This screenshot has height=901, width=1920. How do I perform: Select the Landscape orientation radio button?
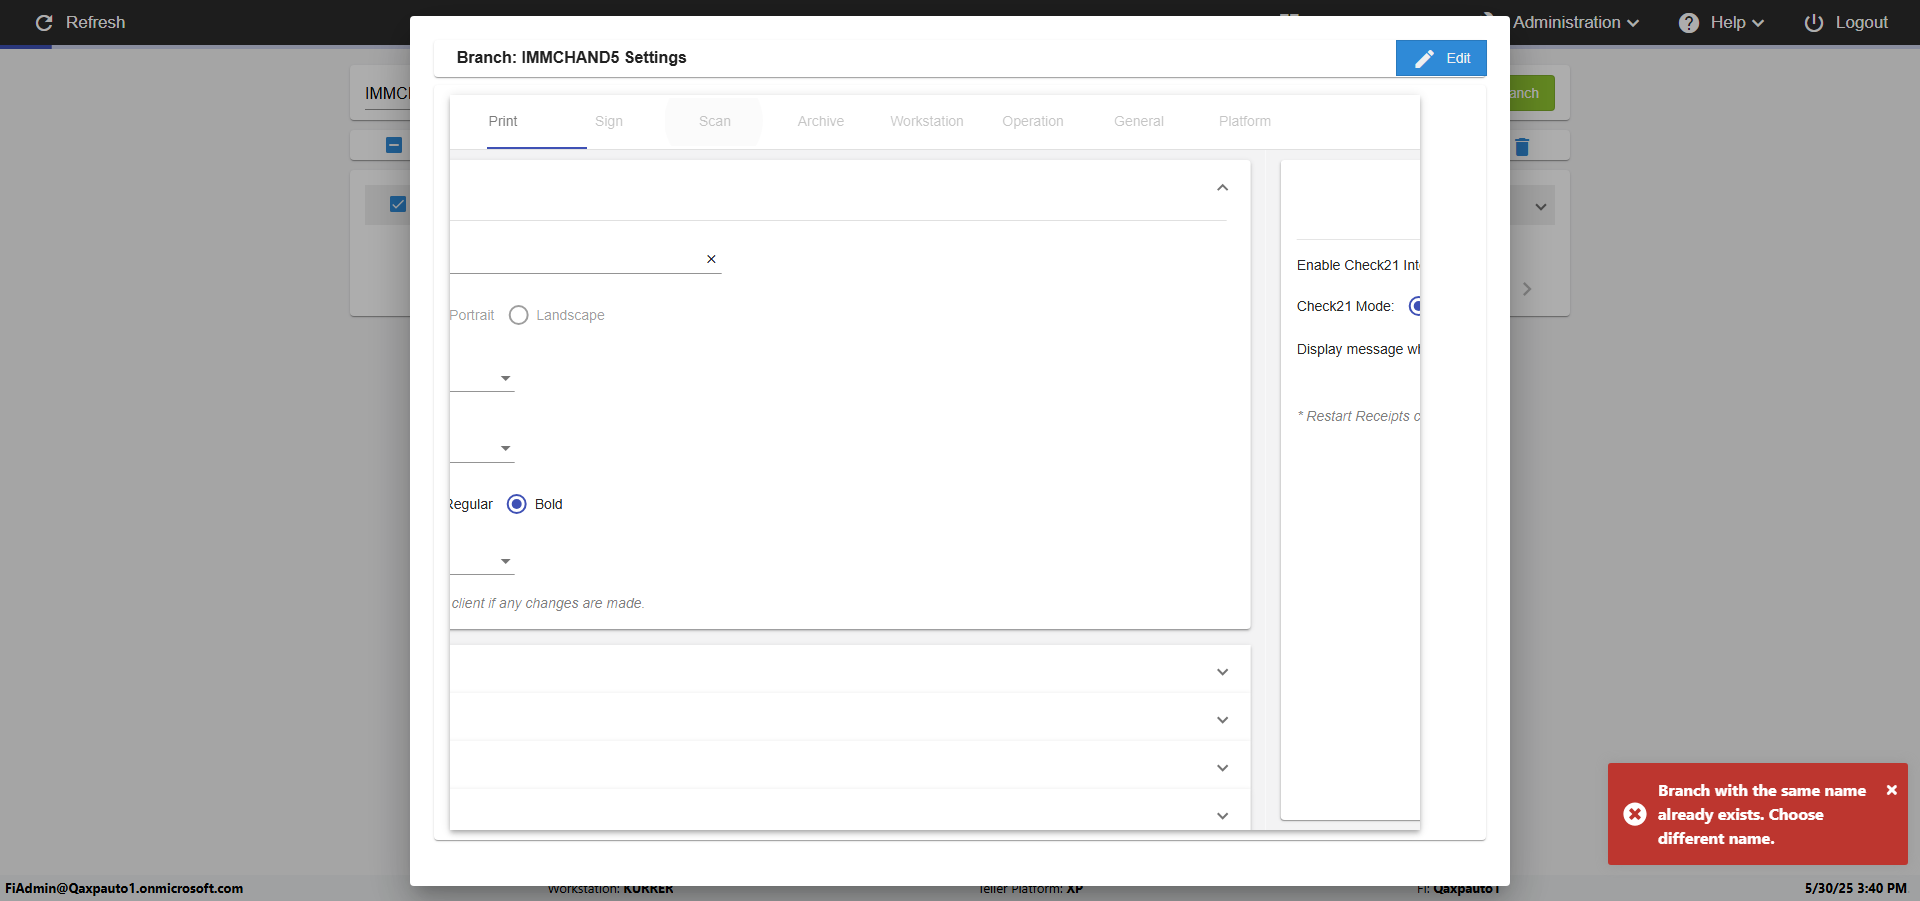(x=518, y=315)
